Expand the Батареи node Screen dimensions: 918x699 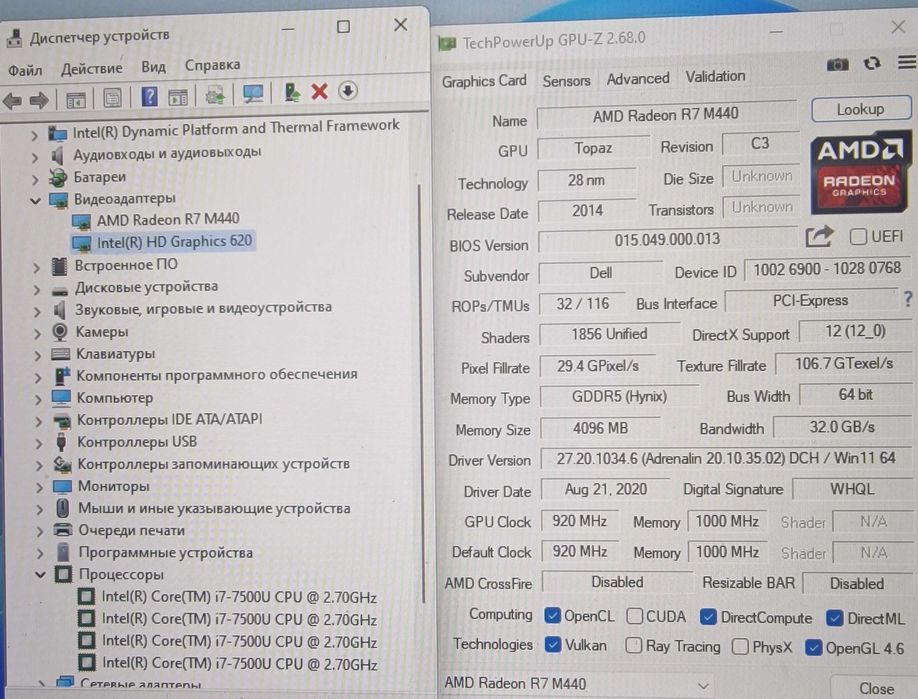[35, 179]
